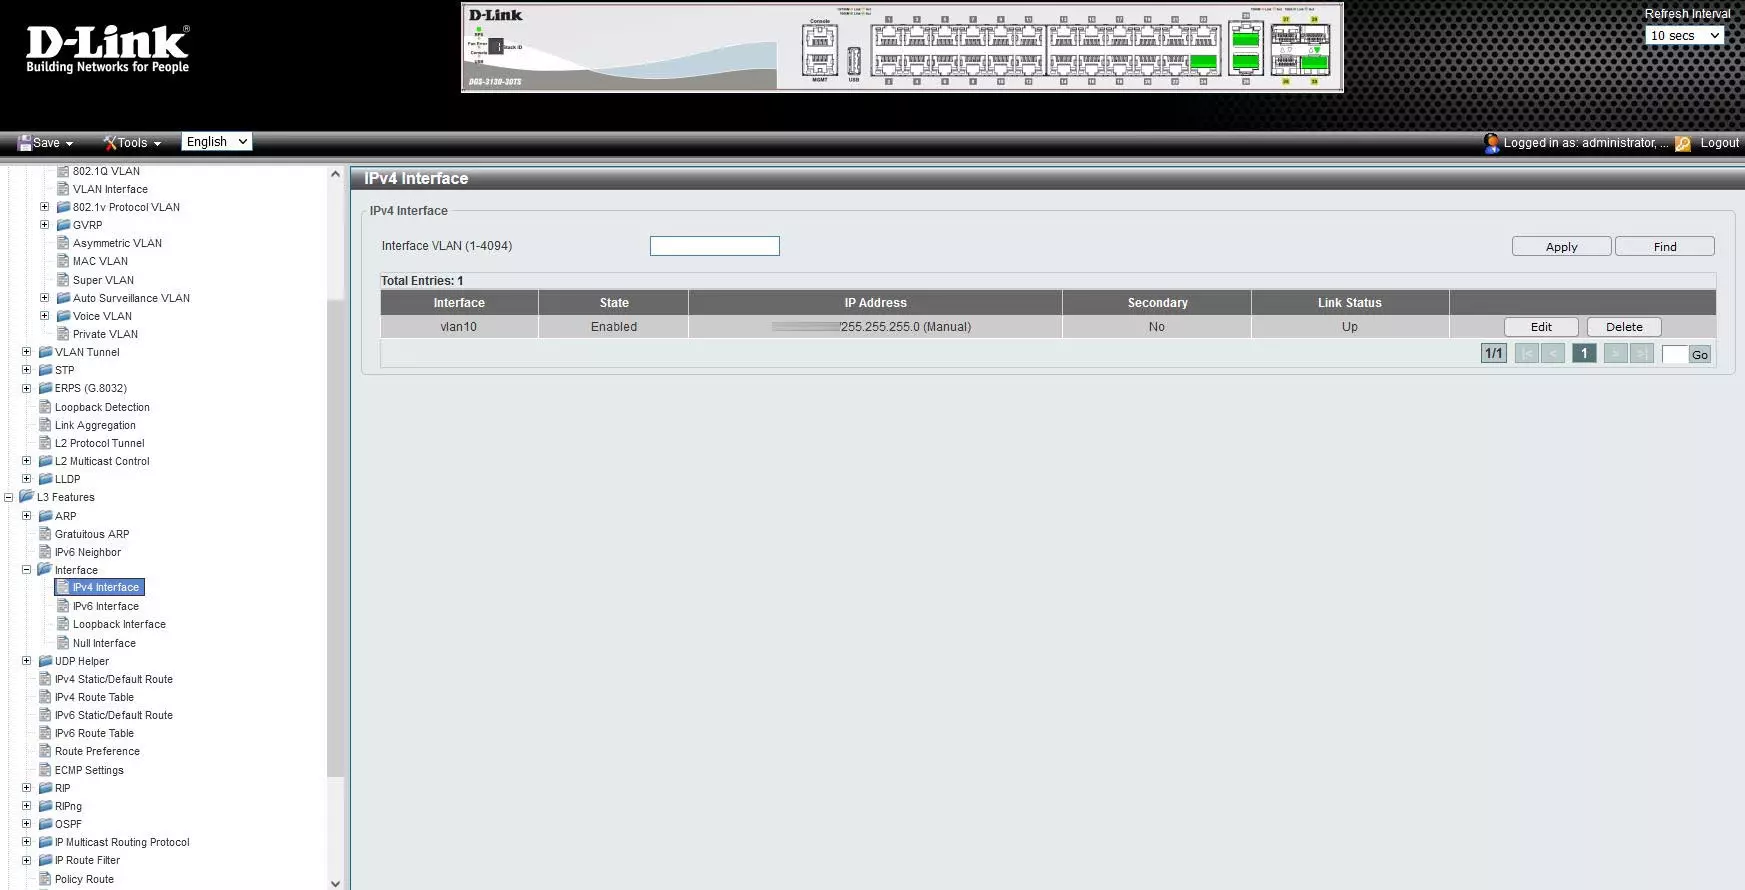Open the Refresh Interval dropdown
The width and height of the screenshot is (1745, 890).
click(1684, 36)
